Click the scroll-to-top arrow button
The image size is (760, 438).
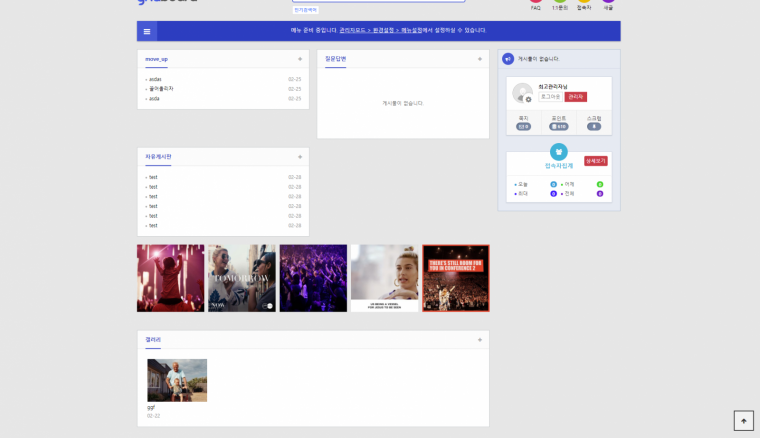[x=743, y=421]
